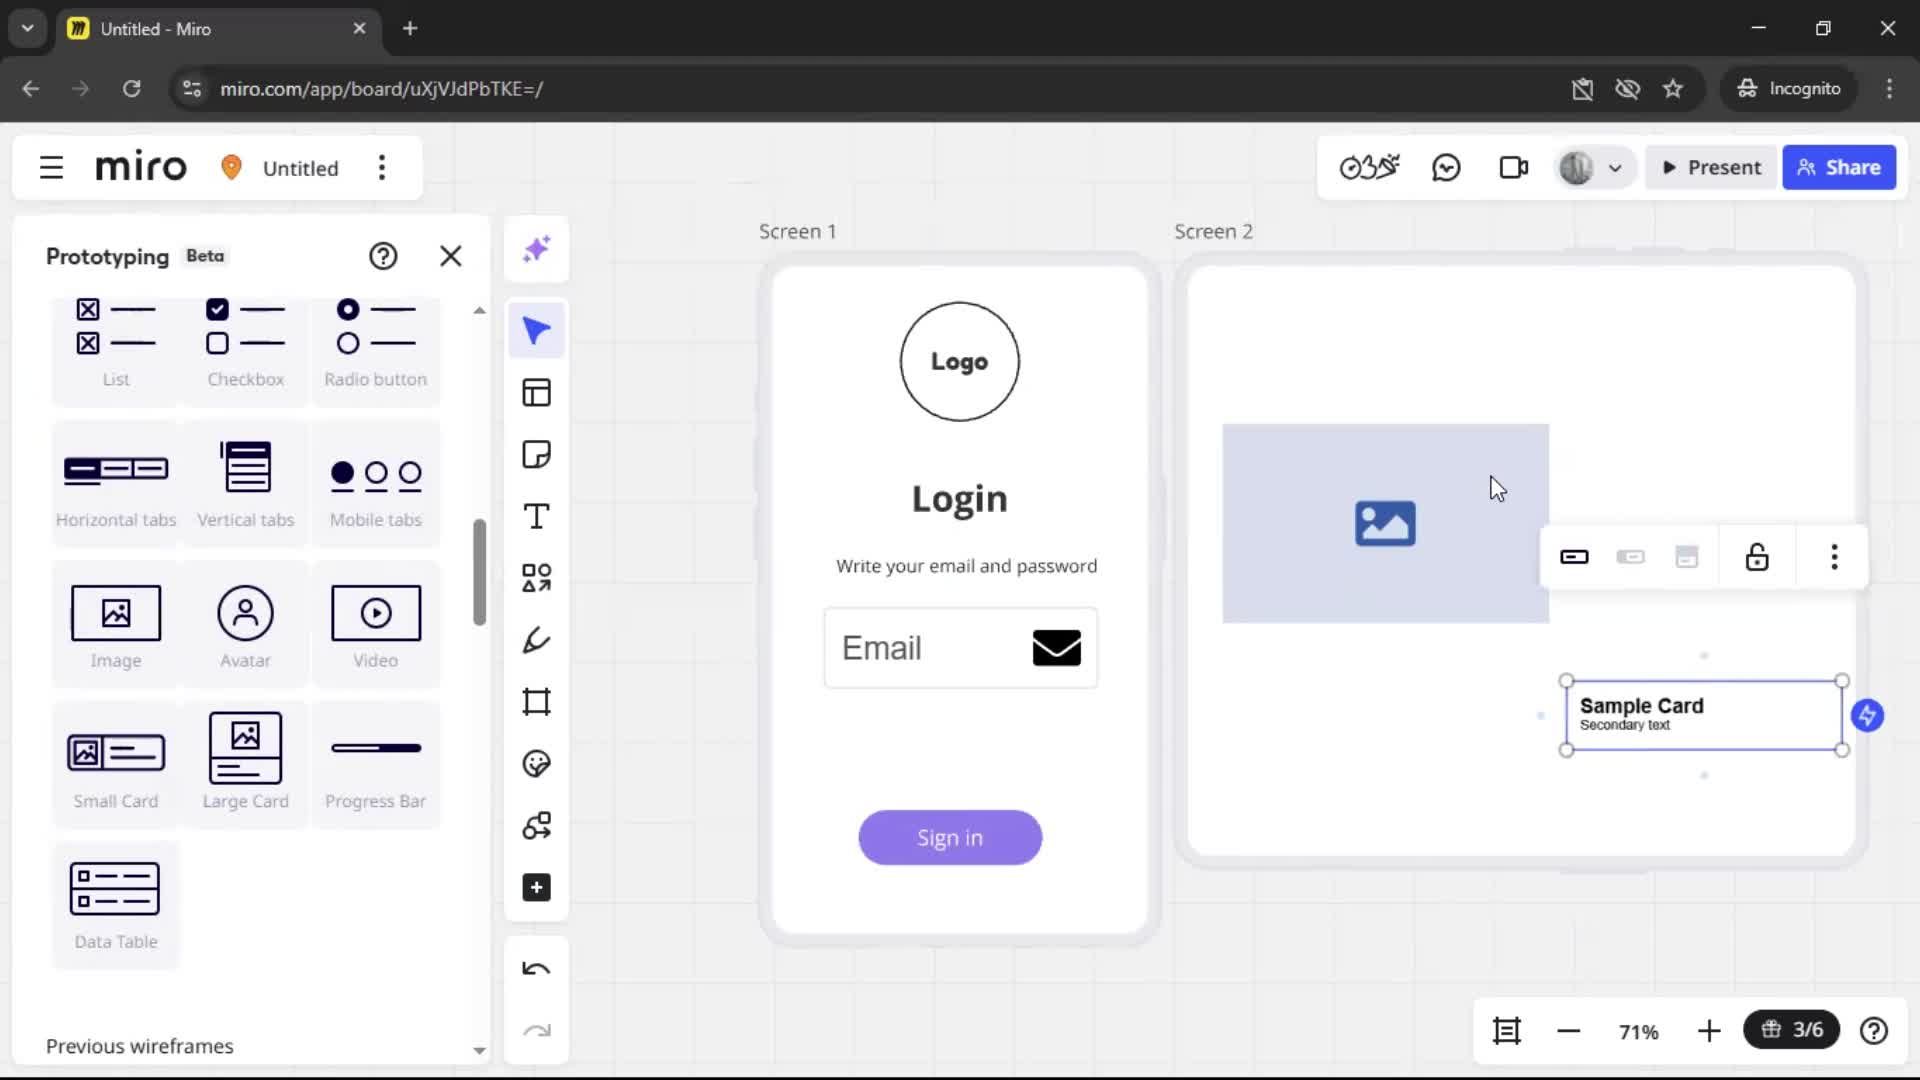Click the Sign in button on Screen 1
The width and height of the screenshot is (1920, 1080).
[x=950, y=838]
